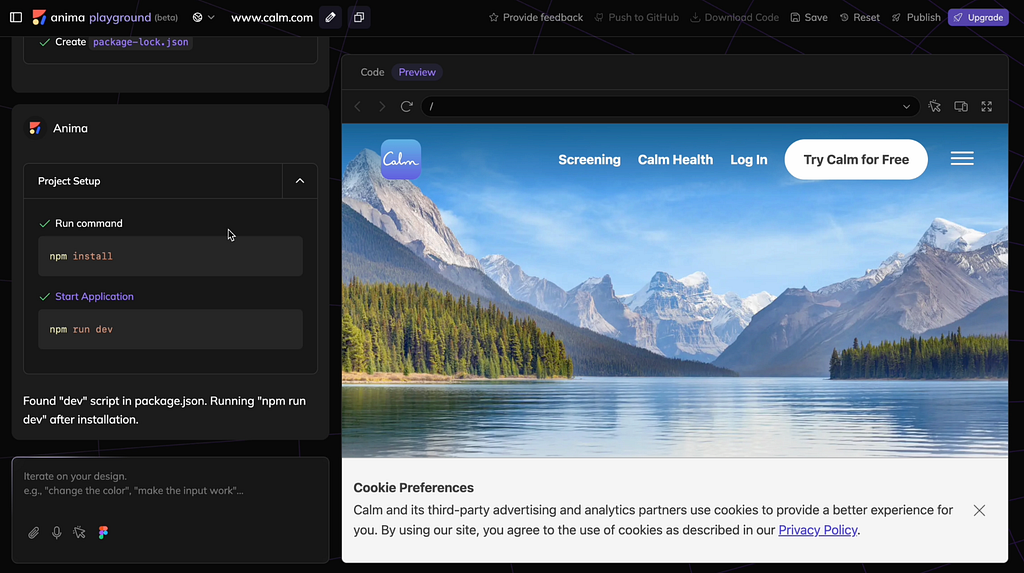This screenshot has width=1024, height=573.
Task: Attach a file with paperclip icon
Action: coord(33,533)
